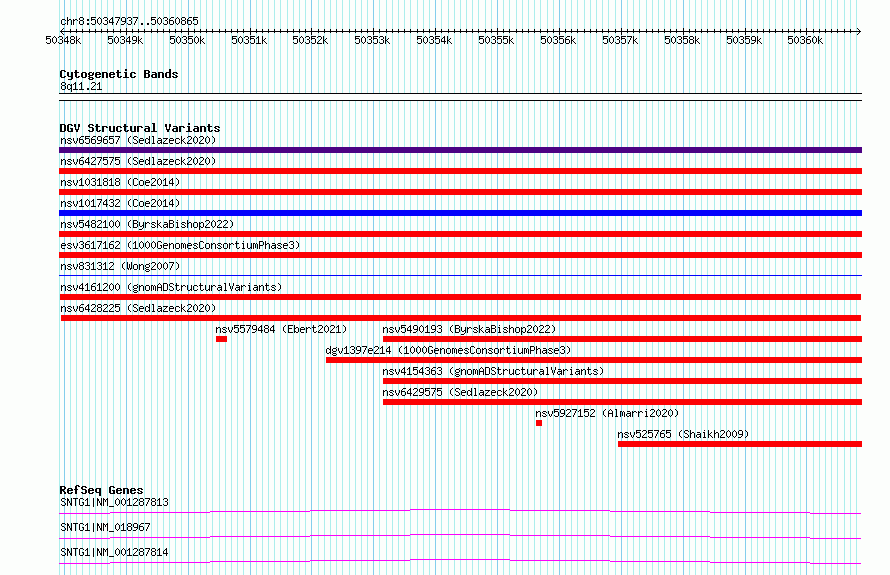Click the nsv525765 (Shaikh2009) label
890x575 pixels.
pos(683,434)
